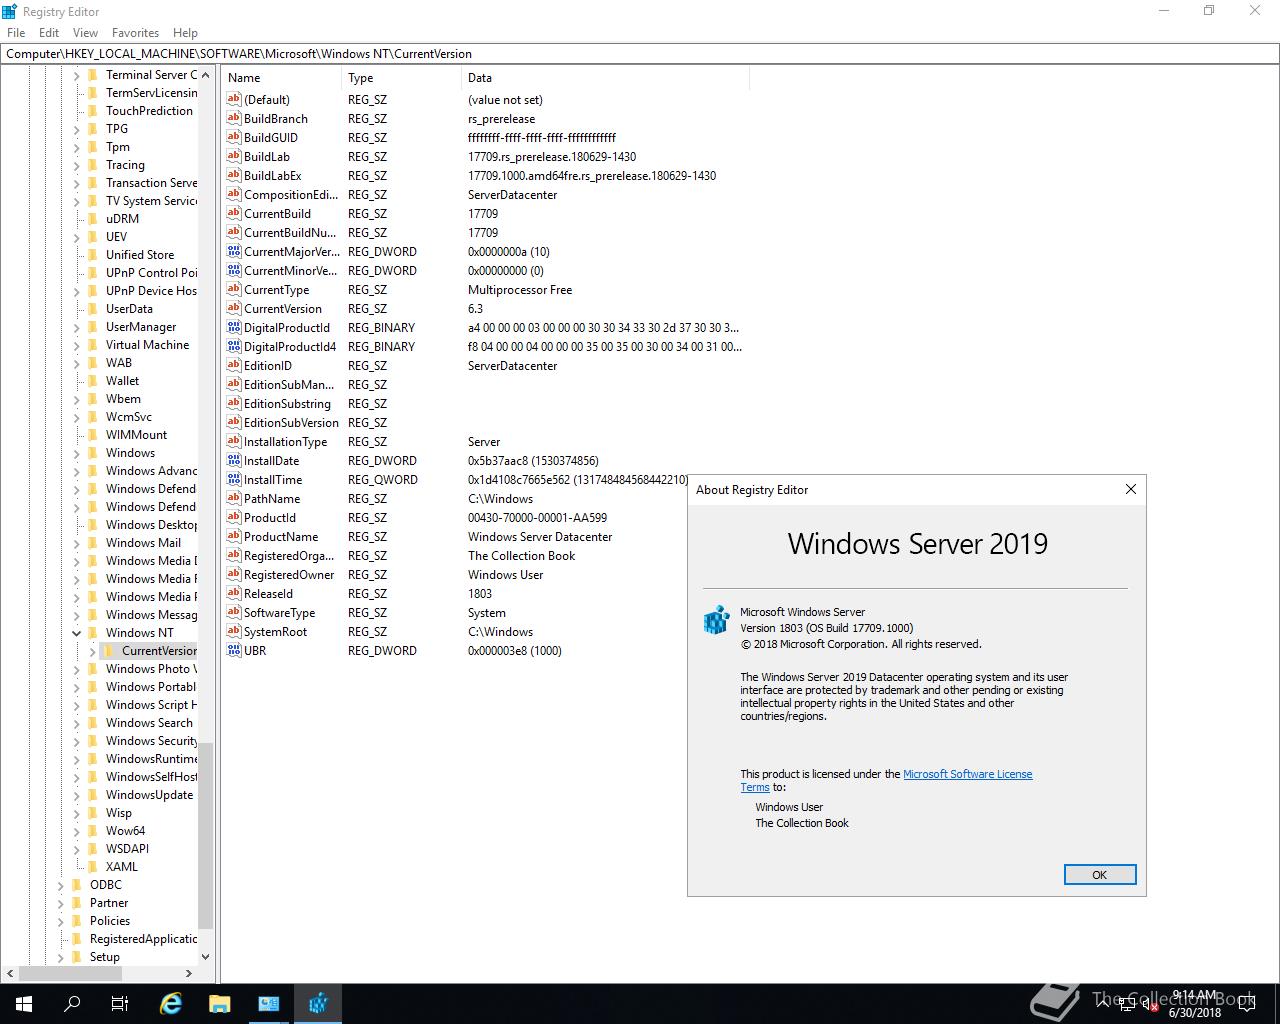Open Server Manager taskbar icon

pyautogui.click(x=269, y=1003)
